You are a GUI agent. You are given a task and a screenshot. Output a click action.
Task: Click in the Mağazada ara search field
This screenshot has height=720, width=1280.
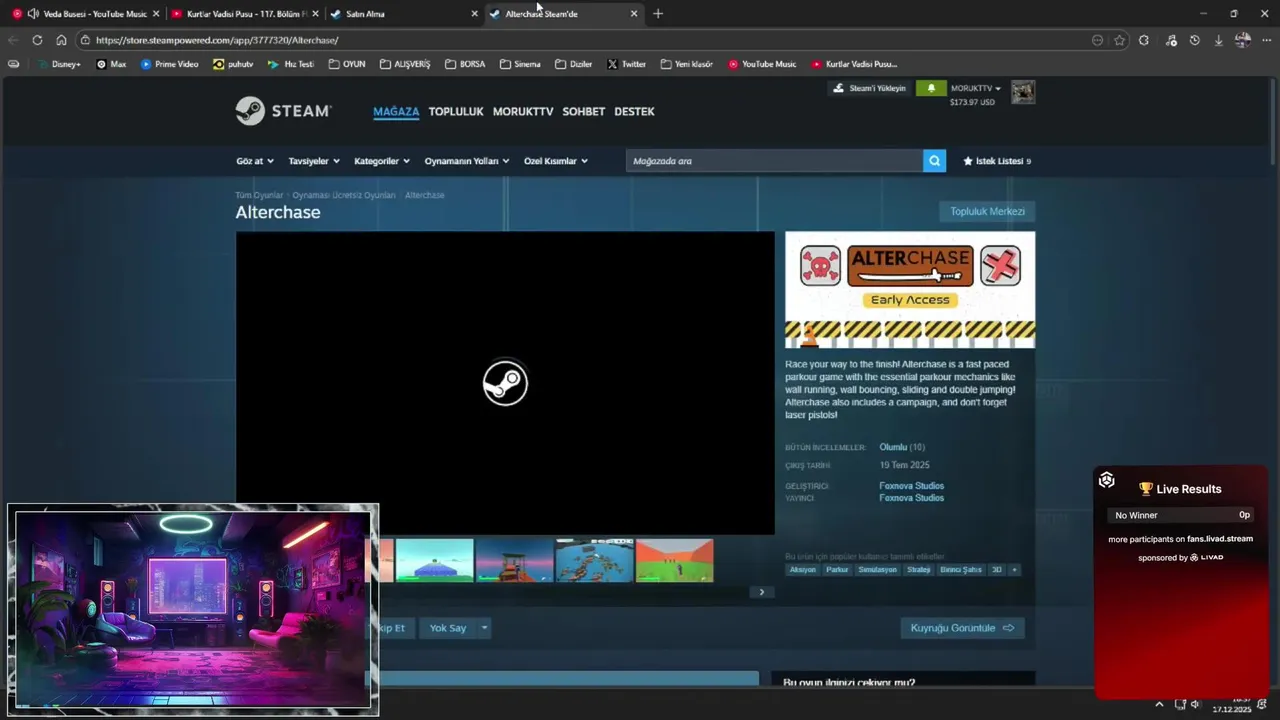[775, 161]
